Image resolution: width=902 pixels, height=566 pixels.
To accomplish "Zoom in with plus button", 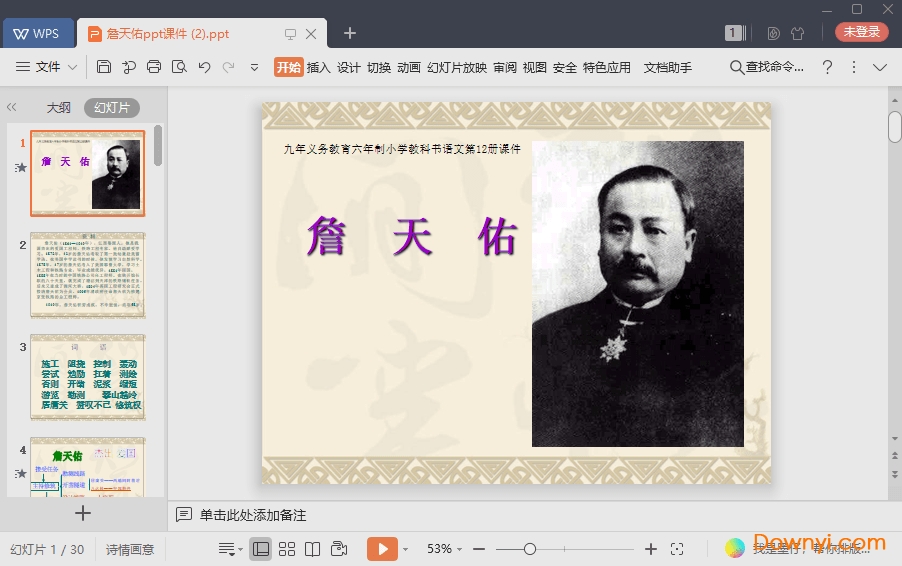I will tap(651, 549).
